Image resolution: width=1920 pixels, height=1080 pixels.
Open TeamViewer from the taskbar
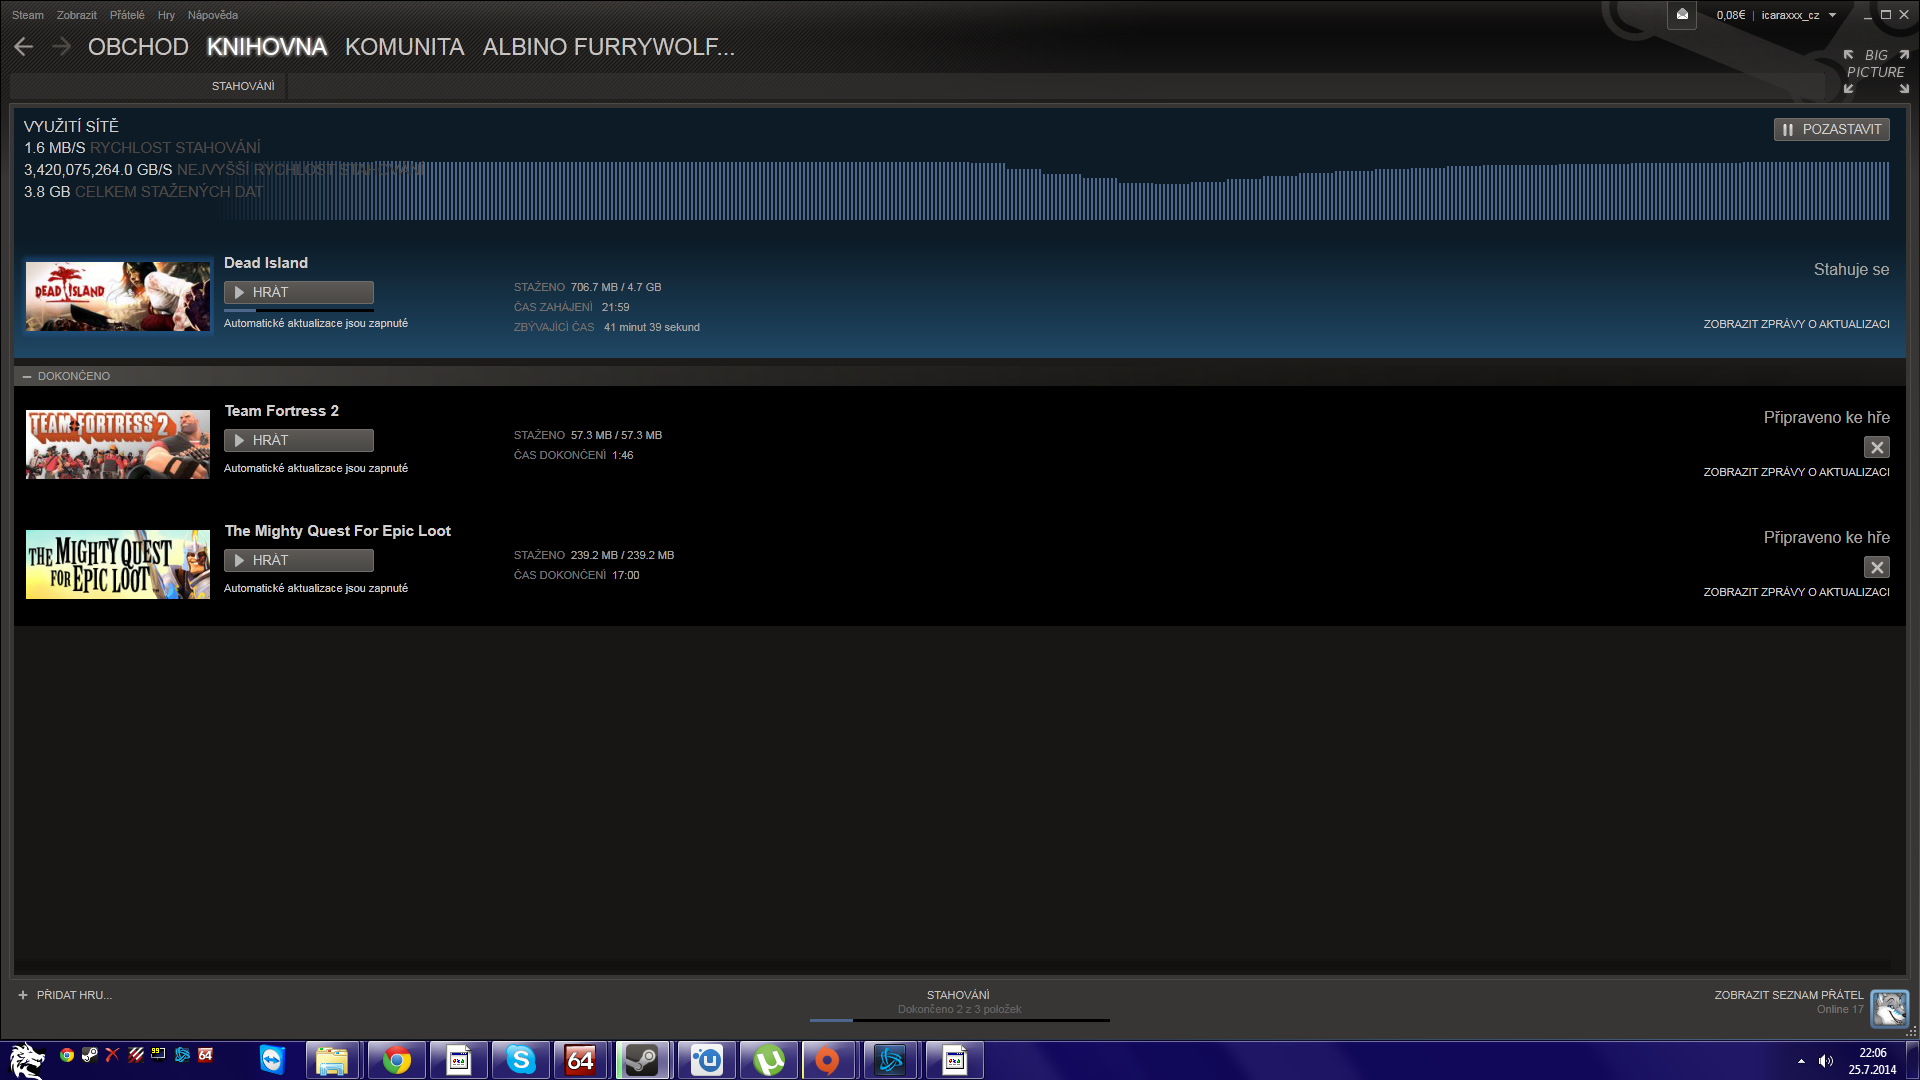pyautogui.click(x=272, y=1060)
